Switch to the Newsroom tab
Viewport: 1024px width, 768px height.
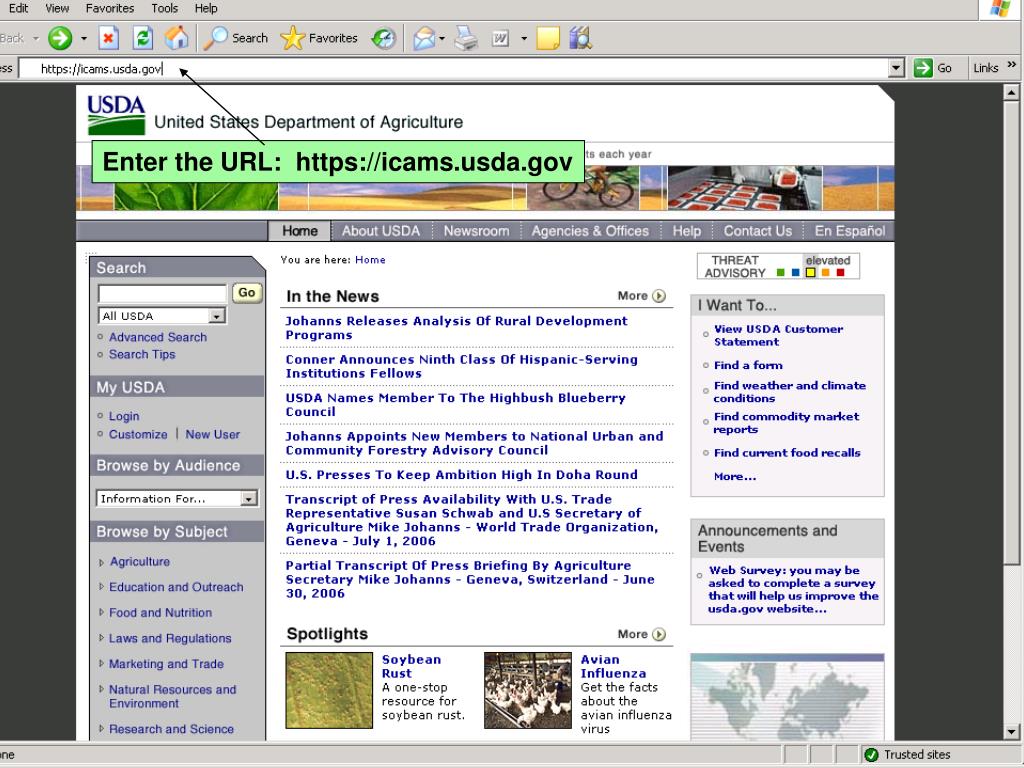tap(476, 231)
